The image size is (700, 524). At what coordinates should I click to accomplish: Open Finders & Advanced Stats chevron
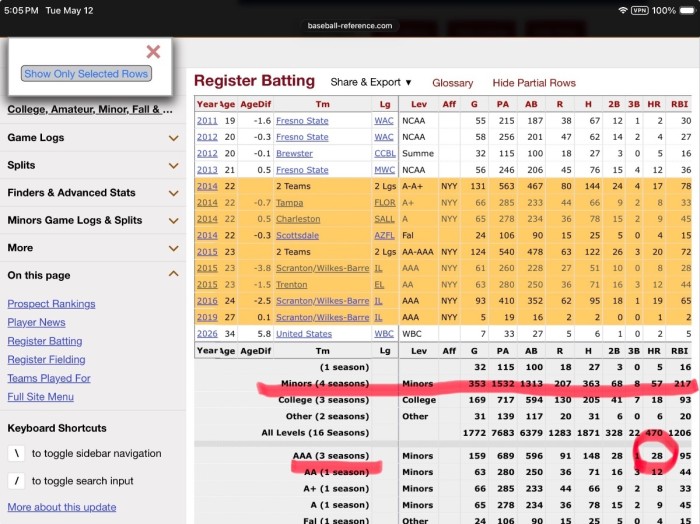coord(174,193)
